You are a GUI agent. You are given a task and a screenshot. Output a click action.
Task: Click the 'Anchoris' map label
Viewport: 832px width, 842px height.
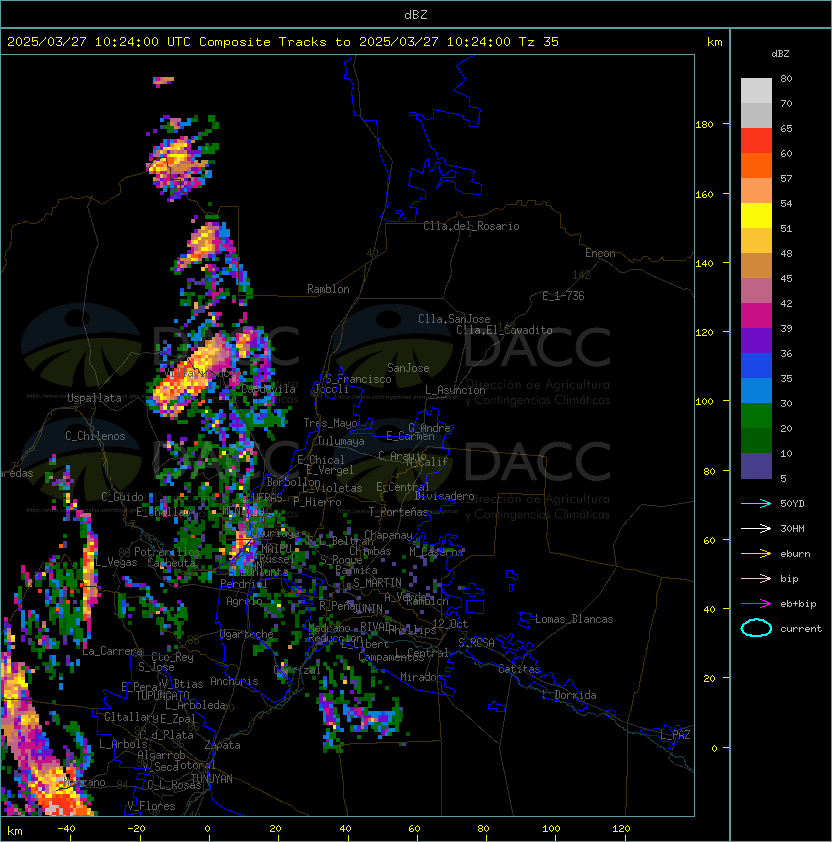(x=234, y=681)
